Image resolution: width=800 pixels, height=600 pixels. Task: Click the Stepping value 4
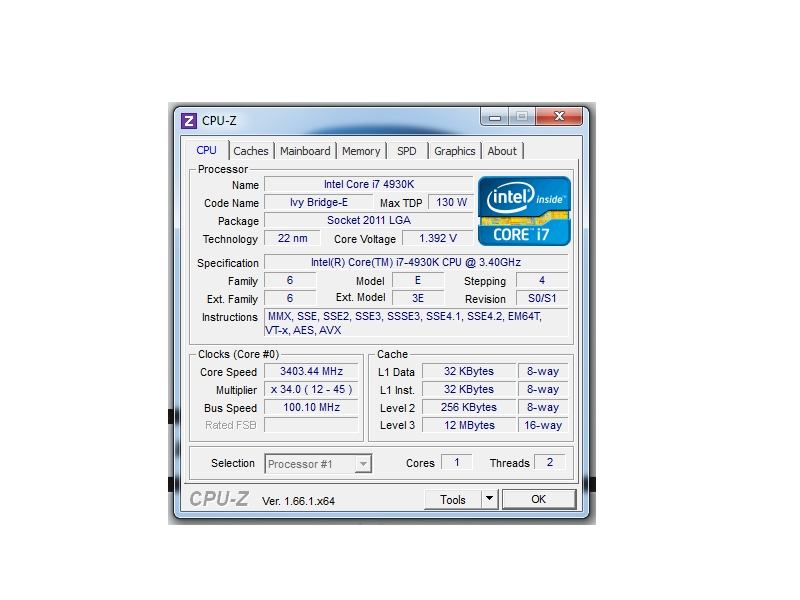point(542,280)
